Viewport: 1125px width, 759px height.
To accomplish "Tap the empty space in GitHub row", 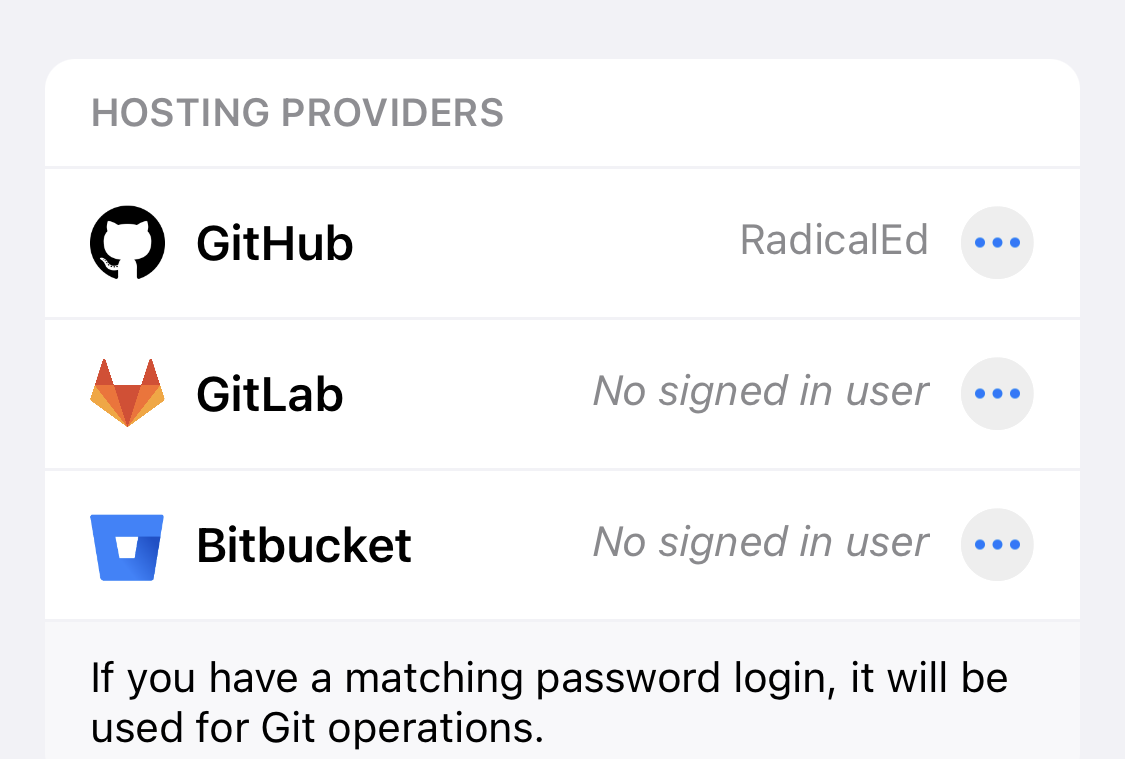I will pyautogui.click(x=545, y=243).
